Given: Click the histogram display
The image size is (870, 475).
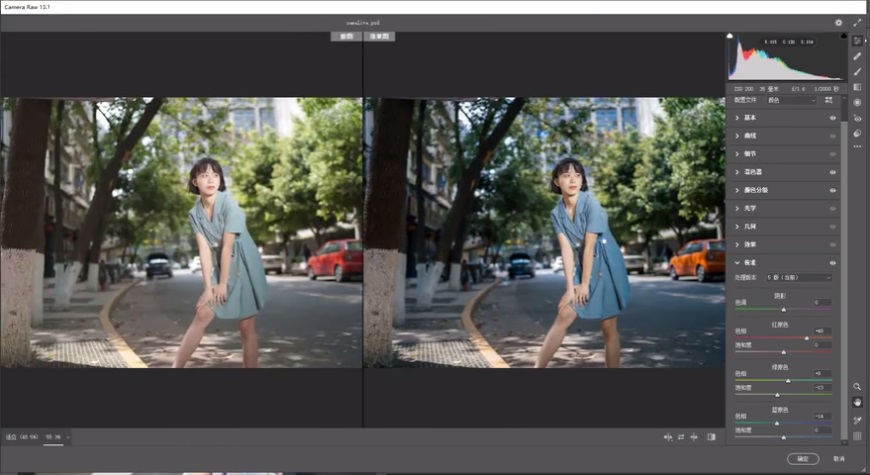Looking at the screenshot, I should [x=787, y=57].
